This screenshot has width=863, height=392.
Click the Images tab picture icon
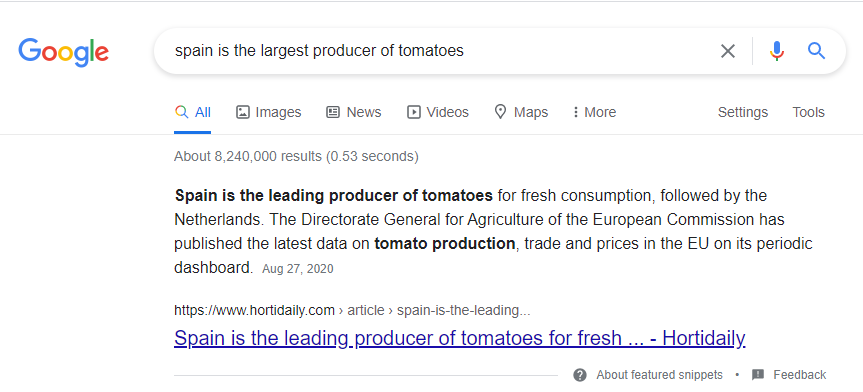coord(243,112)
